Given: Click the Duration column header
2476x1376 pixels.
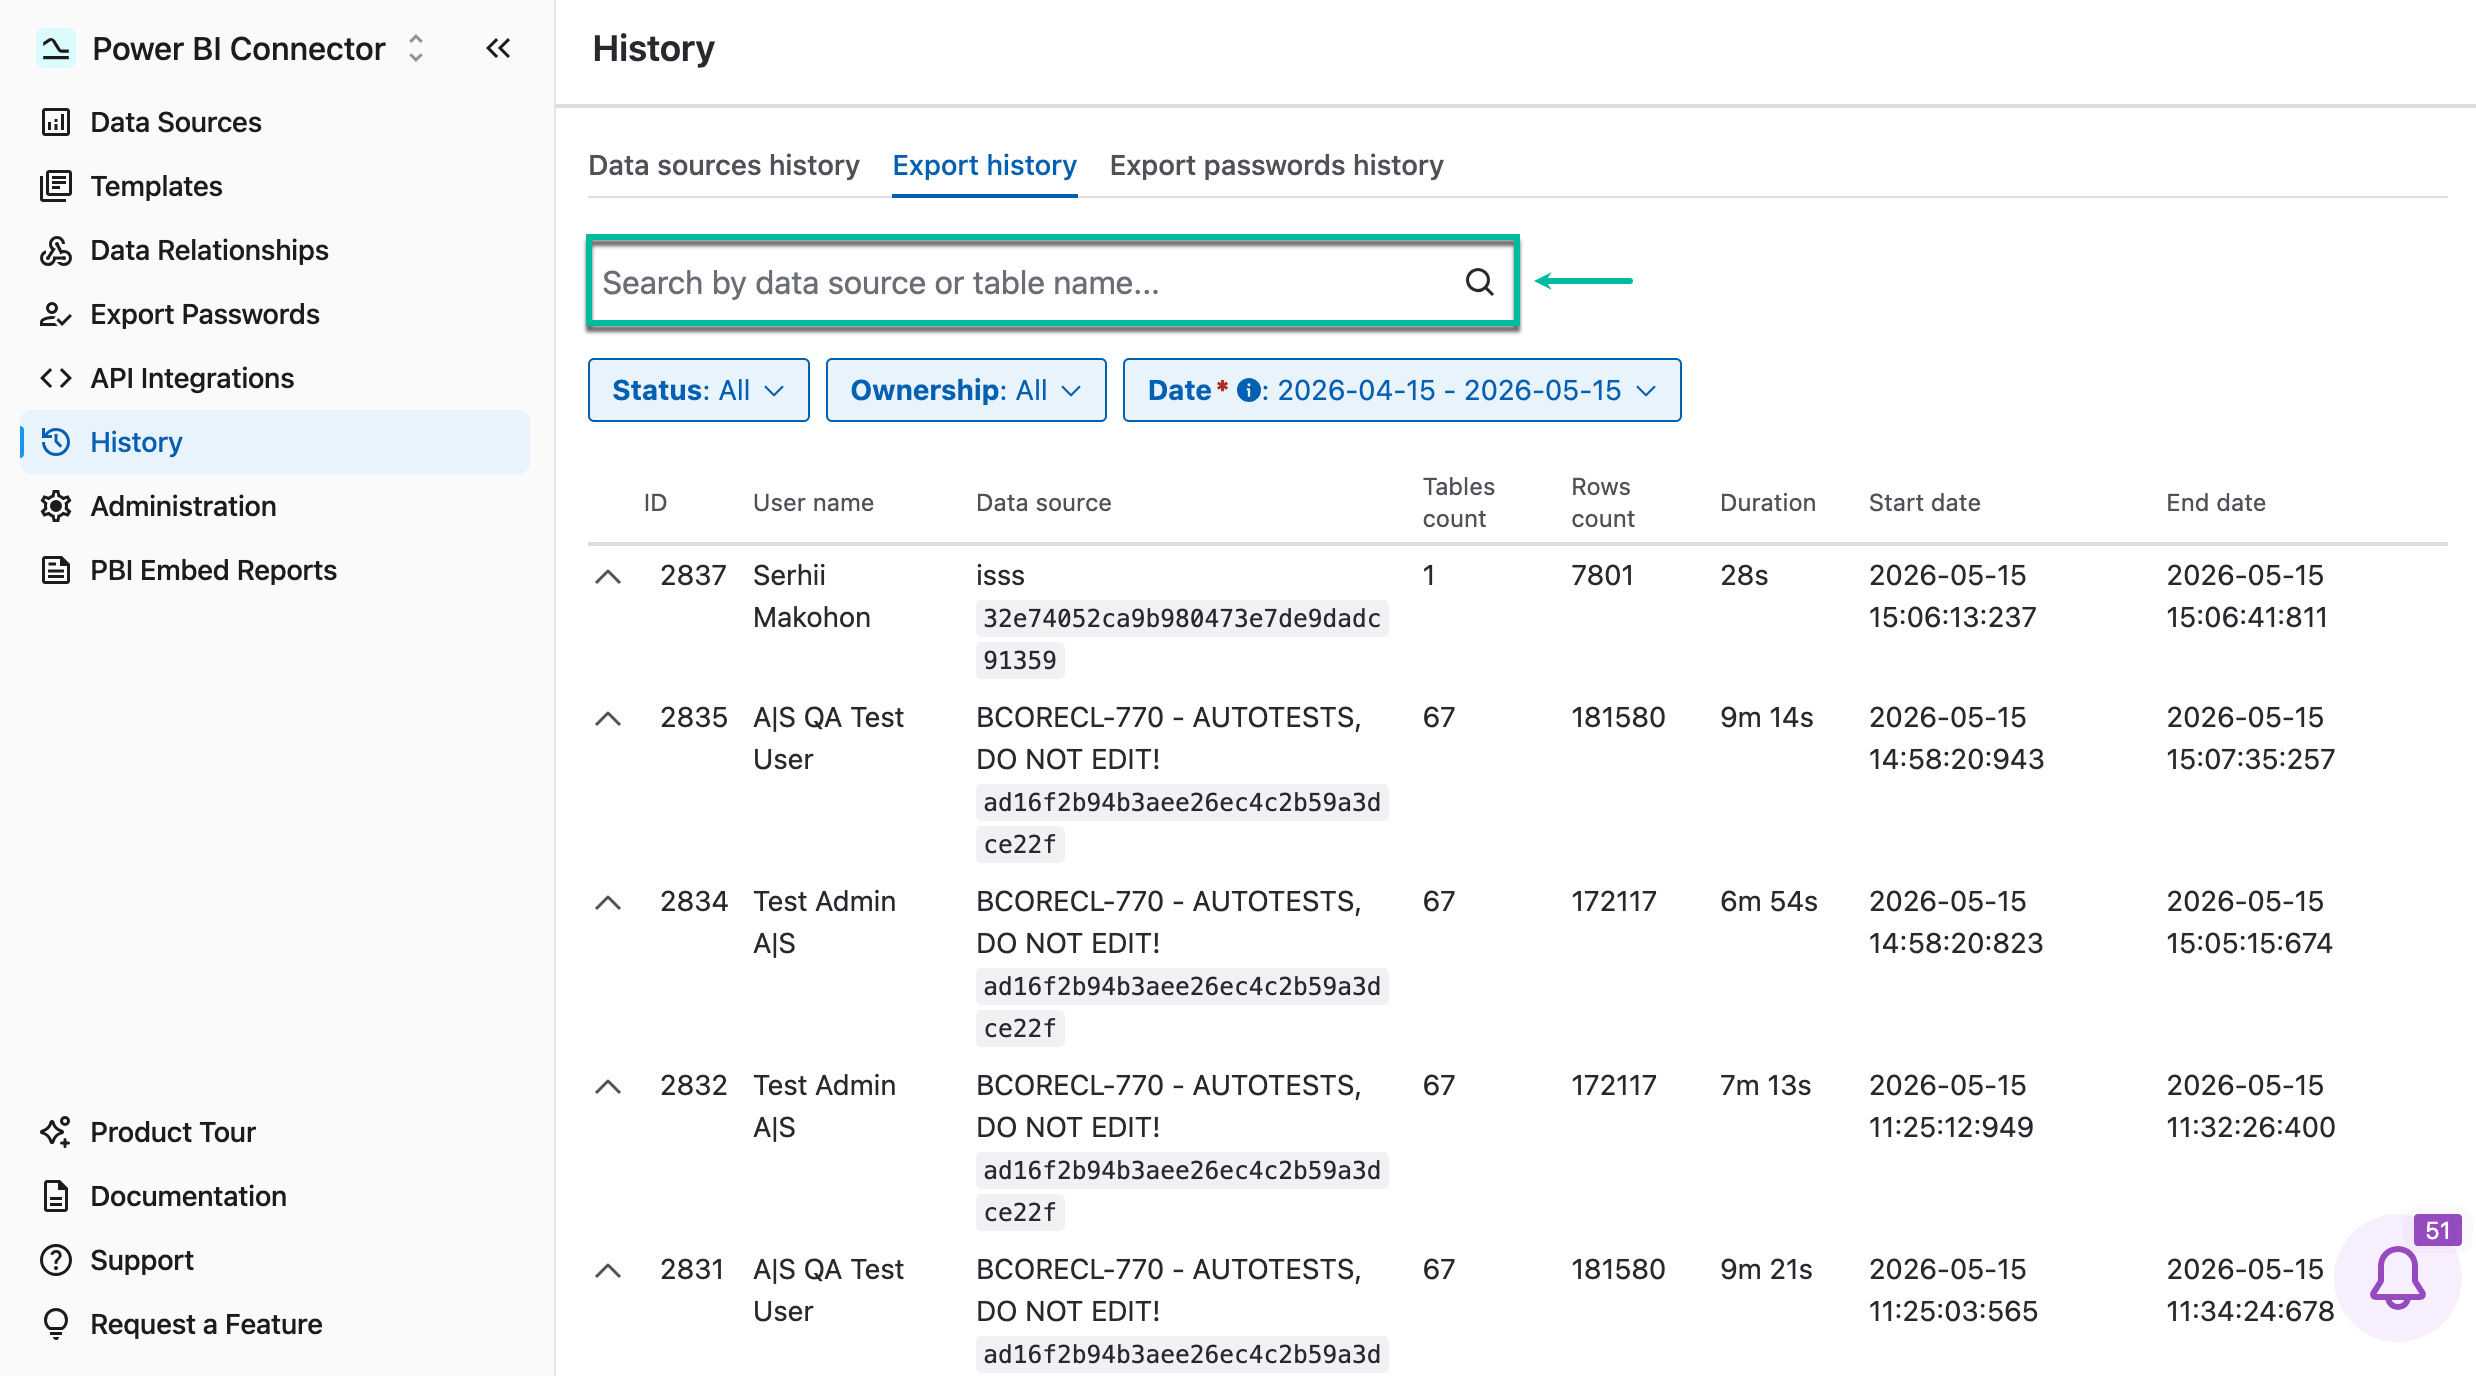Looking at the screenshot, I should [1767, 503].
